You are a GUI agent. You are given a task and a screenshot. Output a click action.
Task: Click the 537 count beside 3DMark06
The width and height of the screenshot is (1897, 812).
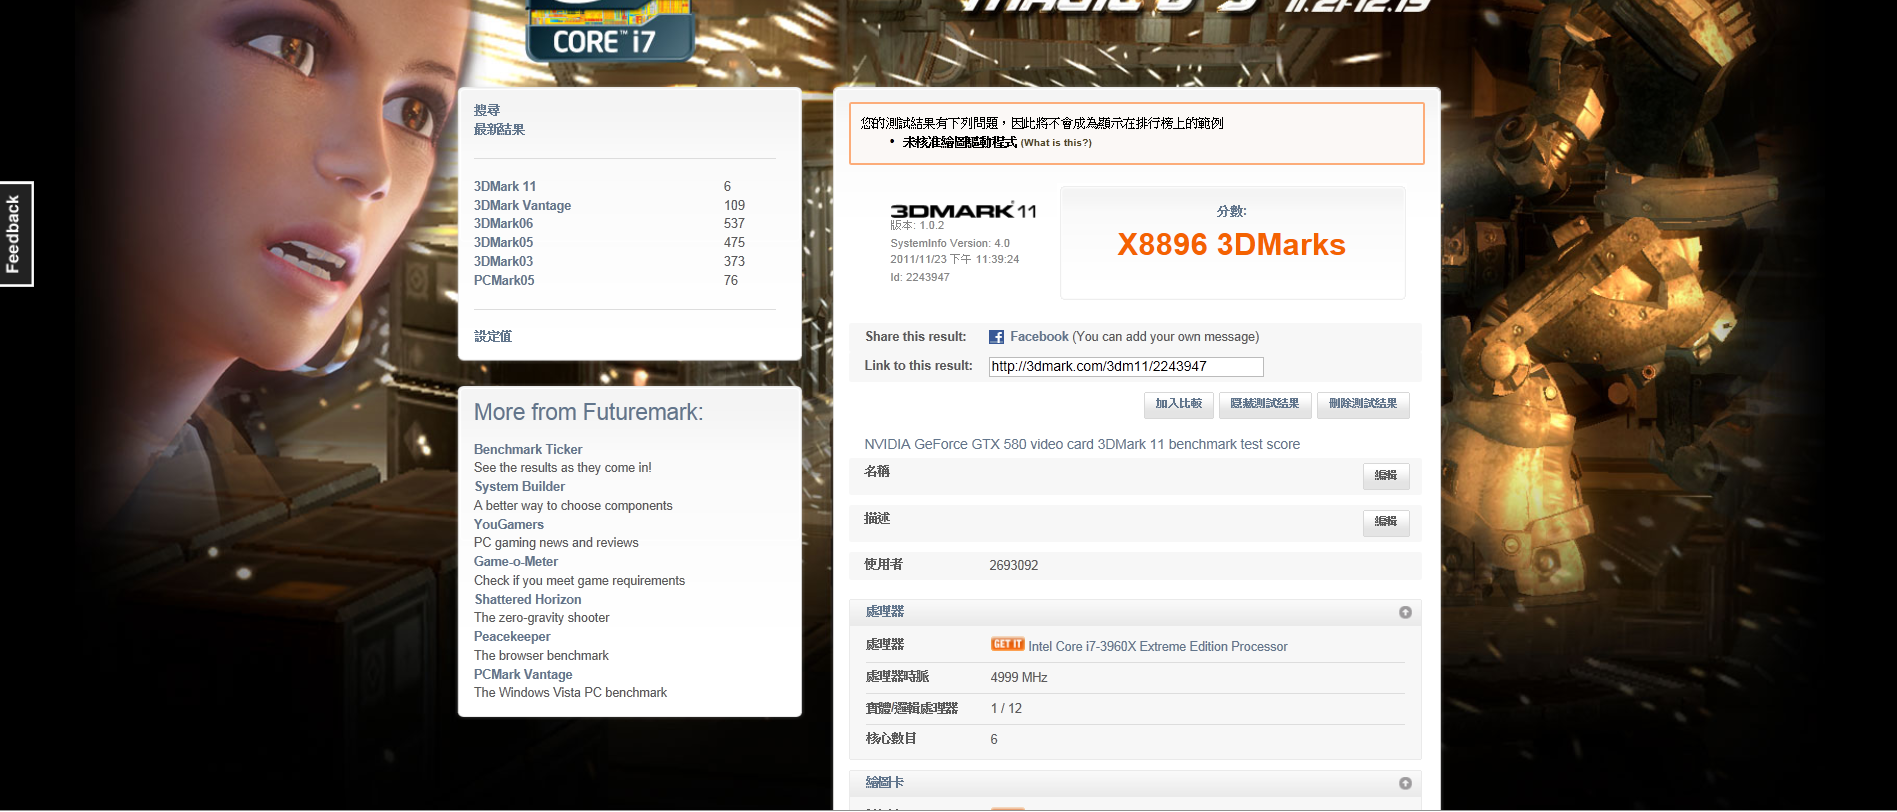click(734, 223)
